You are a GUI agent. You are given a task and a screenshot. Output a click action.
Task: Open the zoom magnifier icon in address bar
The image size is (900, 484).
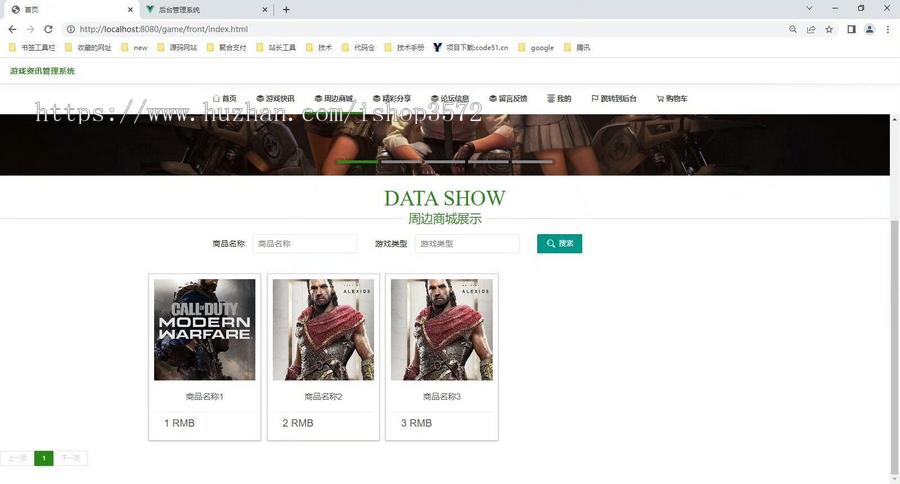(x=793, y=29)
